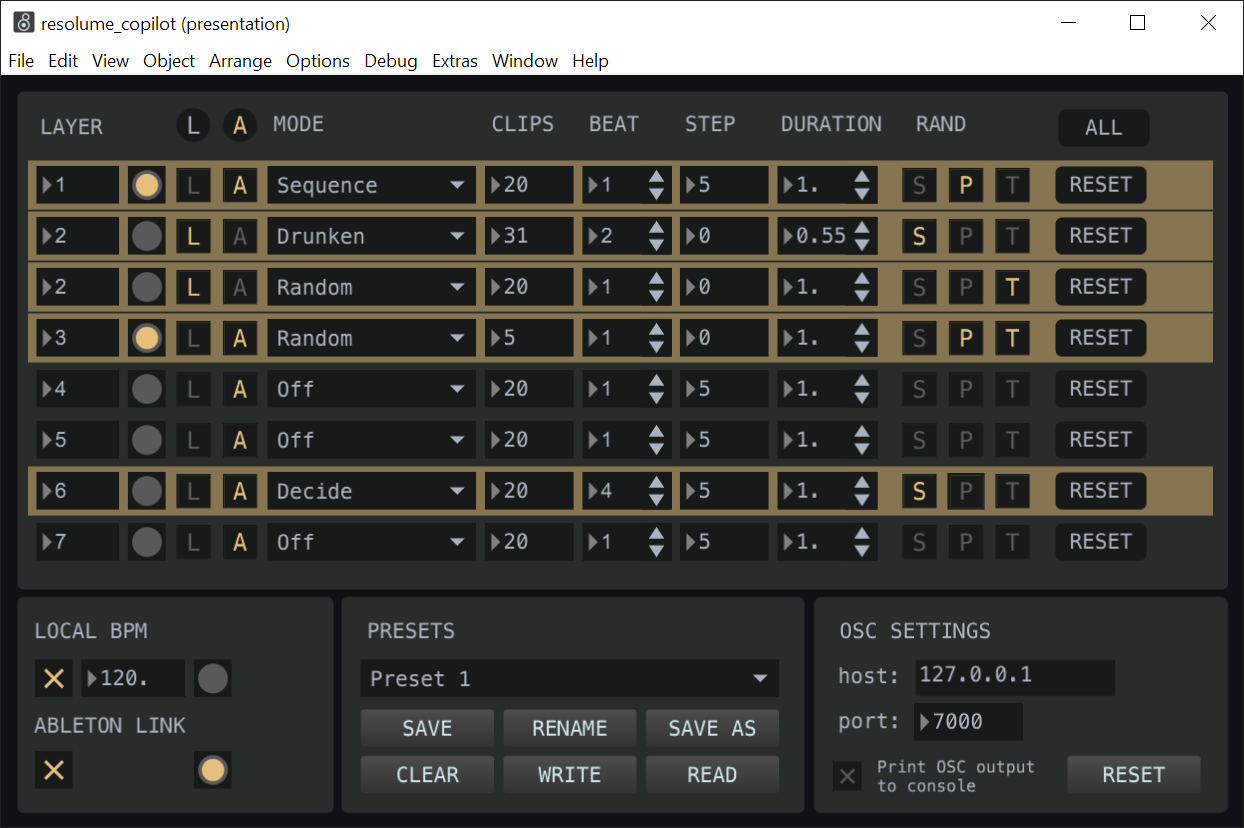This screenshot has height=828, width=1244.
Task: Toggle L button in Sequence row
Action: (x=194, y=185)
